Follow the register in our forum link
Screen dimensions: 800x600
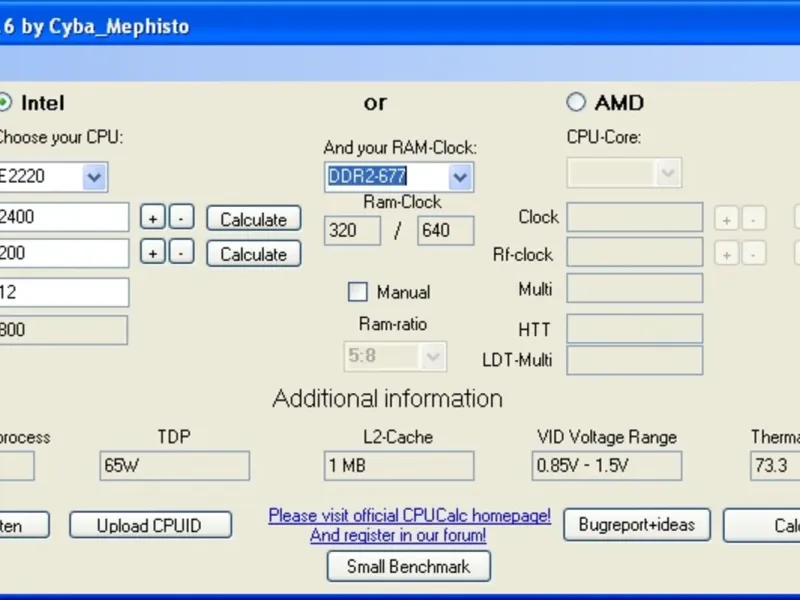(x=398, y=535)
